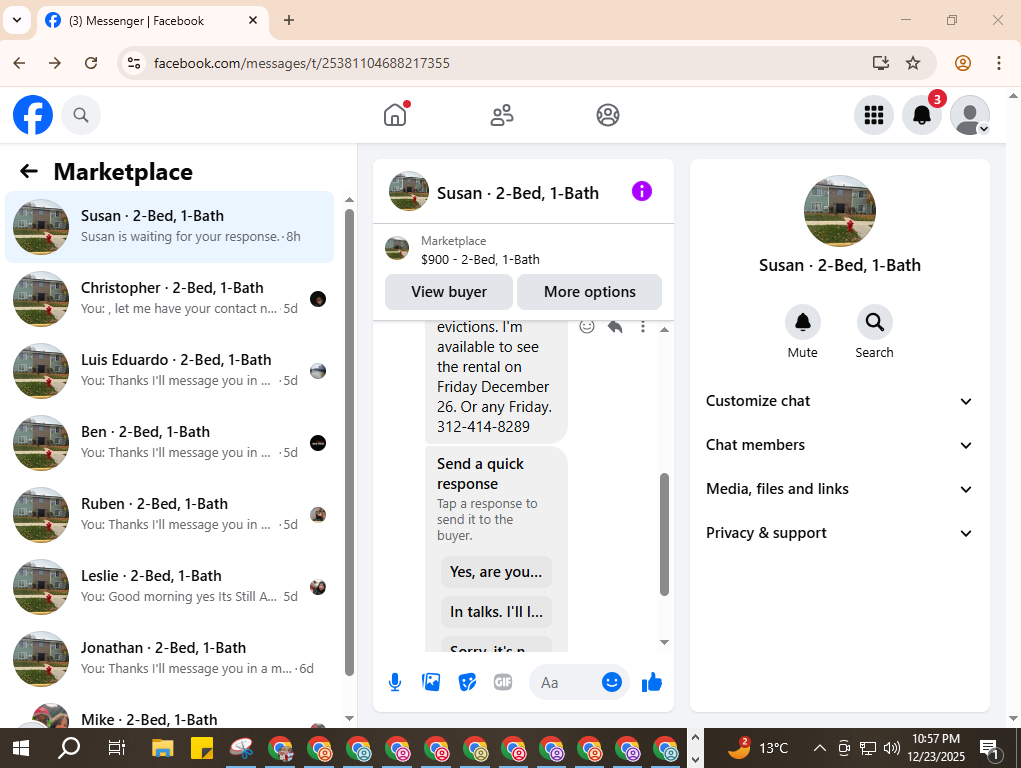Image resolution: width=1021 pixels, height=768 pixels.
Task: Attach a photo using image icon
Action: point(431,683)
